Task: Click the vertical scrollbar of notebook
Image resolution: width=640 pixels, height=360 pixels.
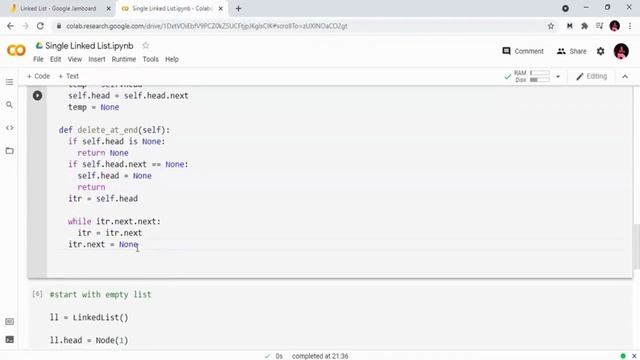Action: pyautogui.click(x=636, y=246)
